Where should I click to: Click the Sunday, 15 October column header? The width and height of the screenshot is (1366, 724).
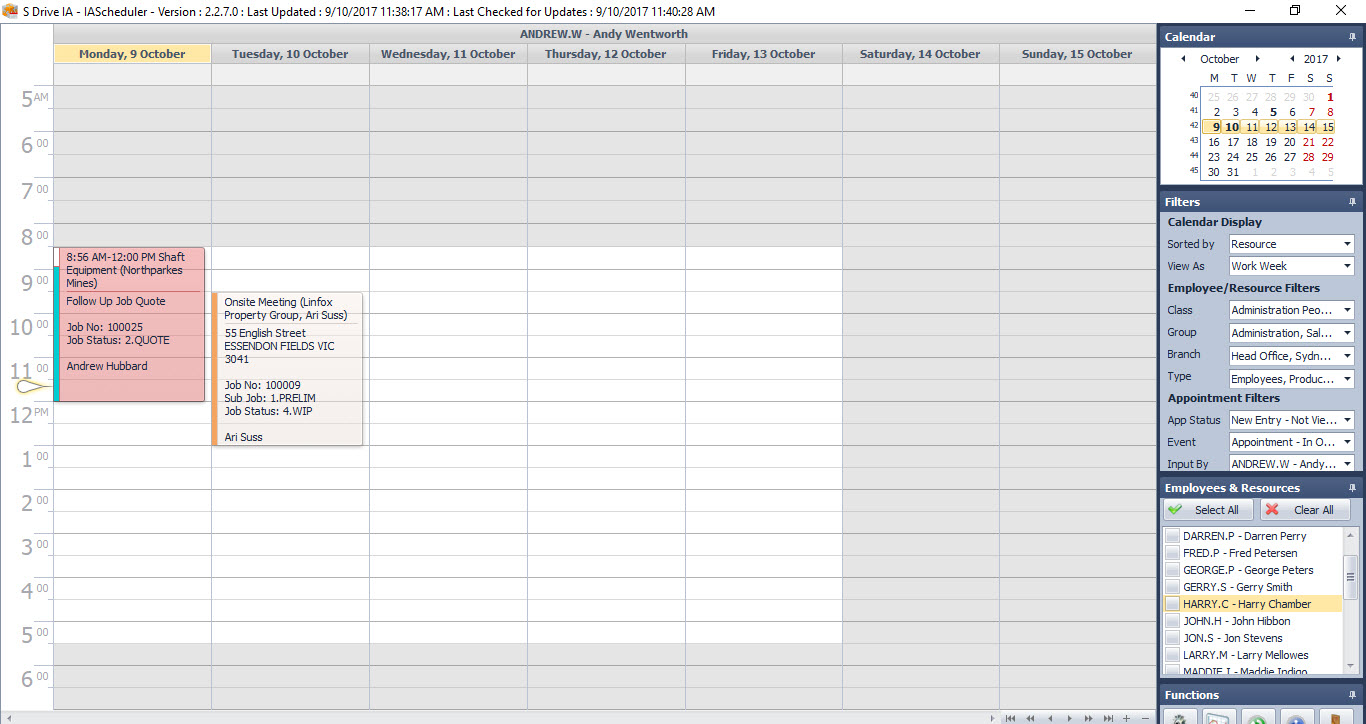pos(1077,54)
